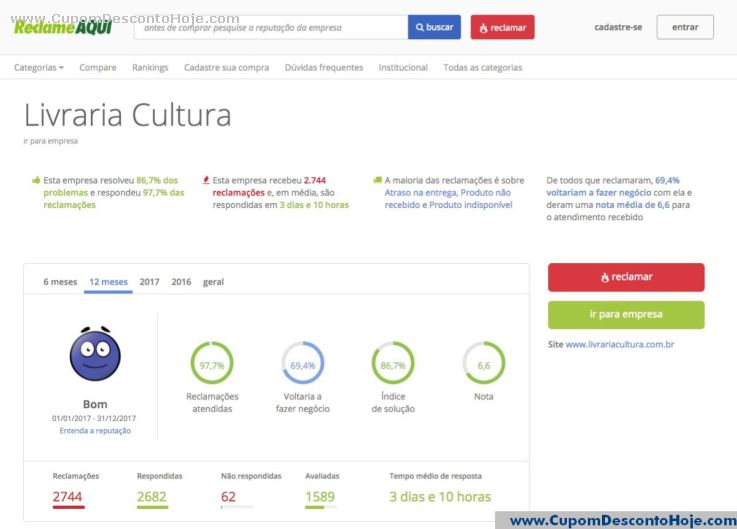Screen dimensions: 737x529
Task: Click the green bar under 2682
Action: (152, 507)
